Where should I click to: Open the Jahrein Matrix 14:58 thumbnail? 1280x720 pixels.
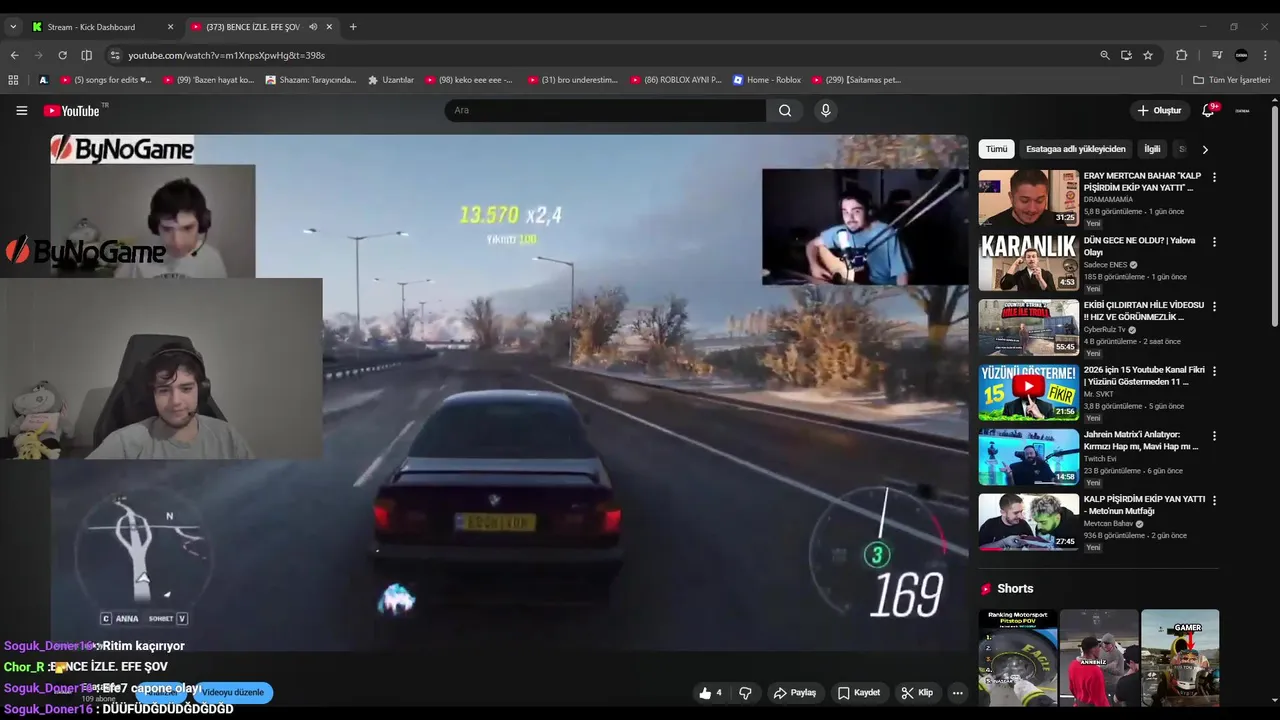[x=1028, y=457]
